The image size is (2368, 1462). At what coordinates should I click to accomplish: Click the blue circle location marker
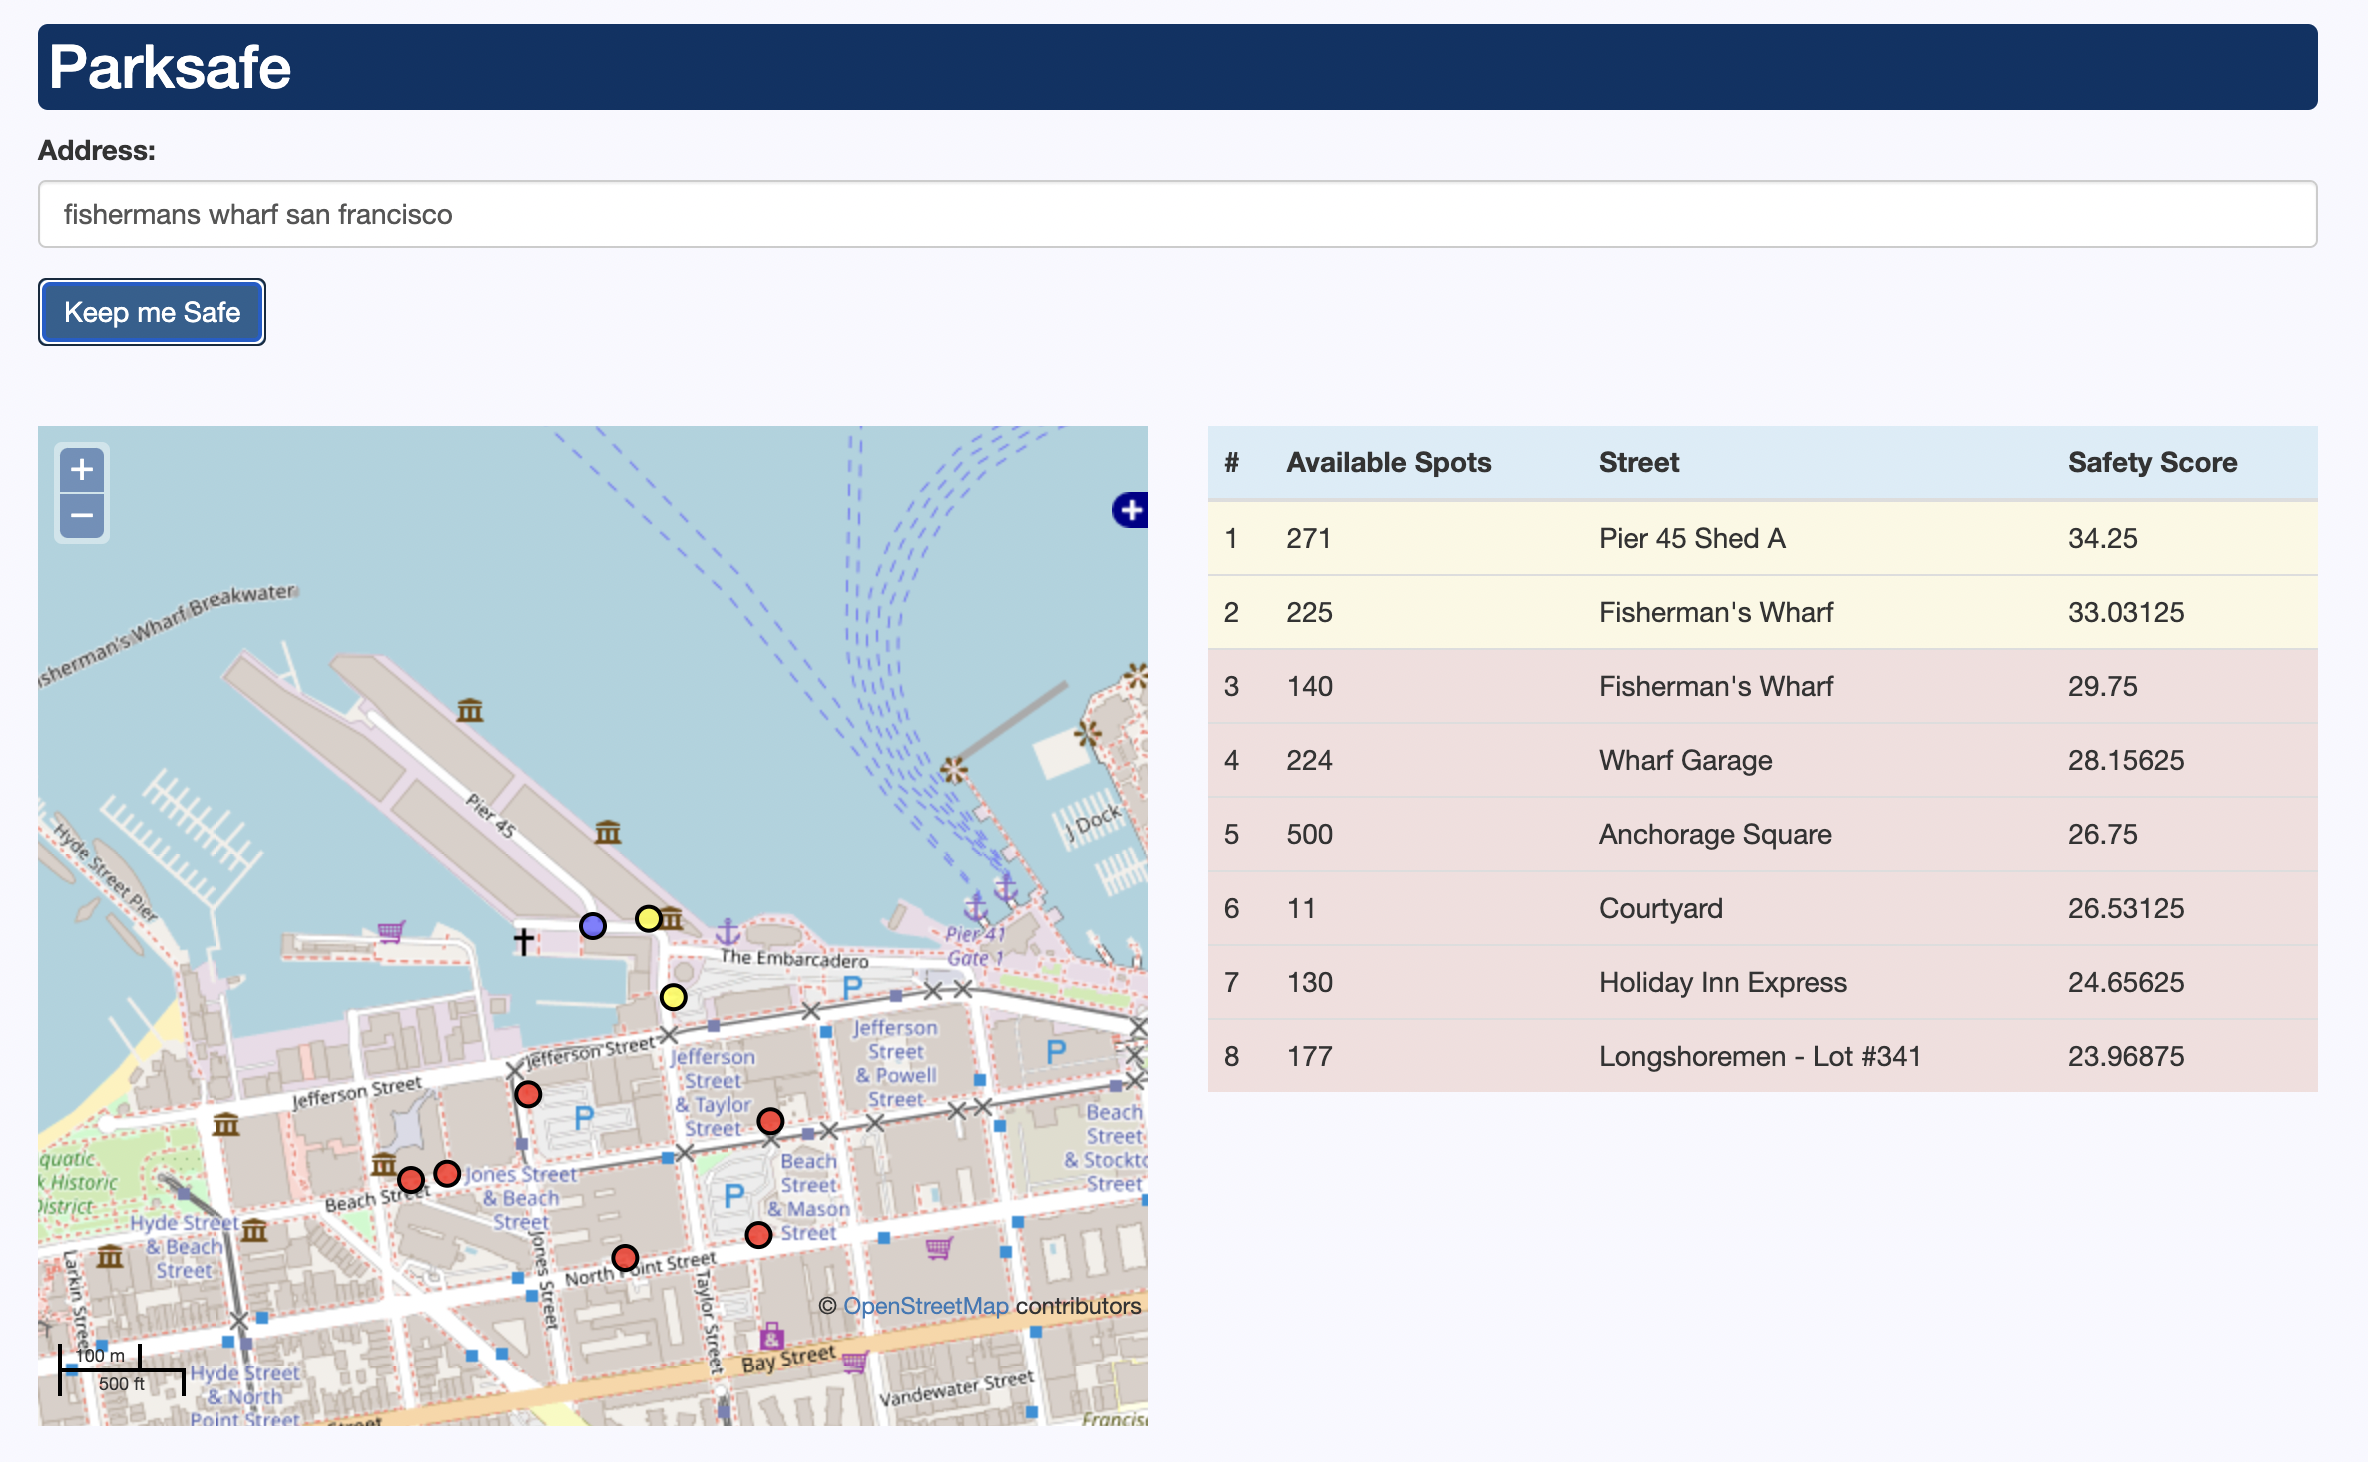[x=593, y=926]
